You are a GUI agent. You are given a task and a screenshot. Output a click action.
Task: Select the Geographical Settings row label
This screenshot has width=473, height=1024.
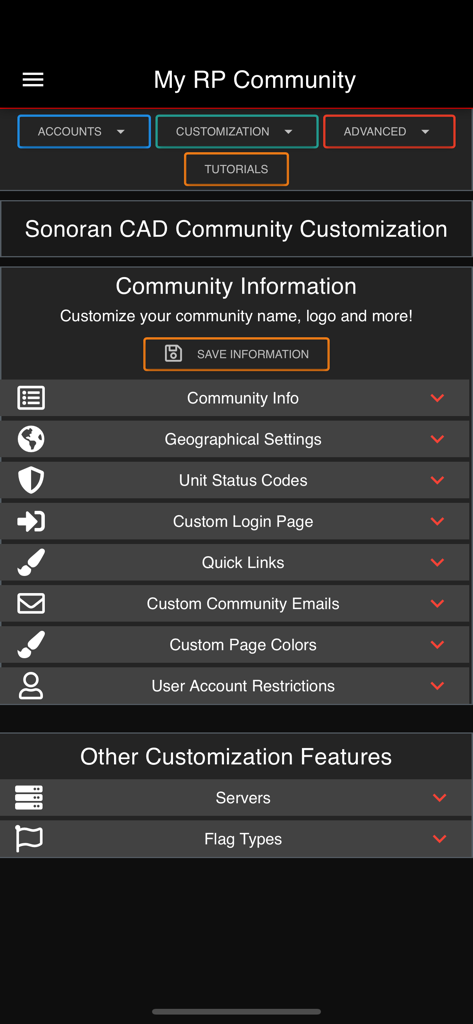243,439
